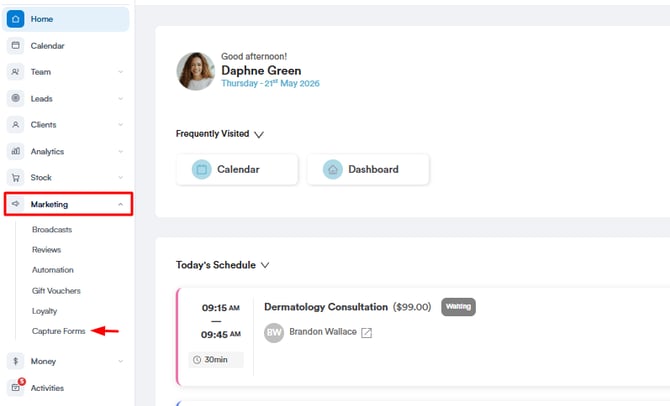Select the Team people icon
Viewport: 670px width, 406px height.
click(x=15, y=72)
